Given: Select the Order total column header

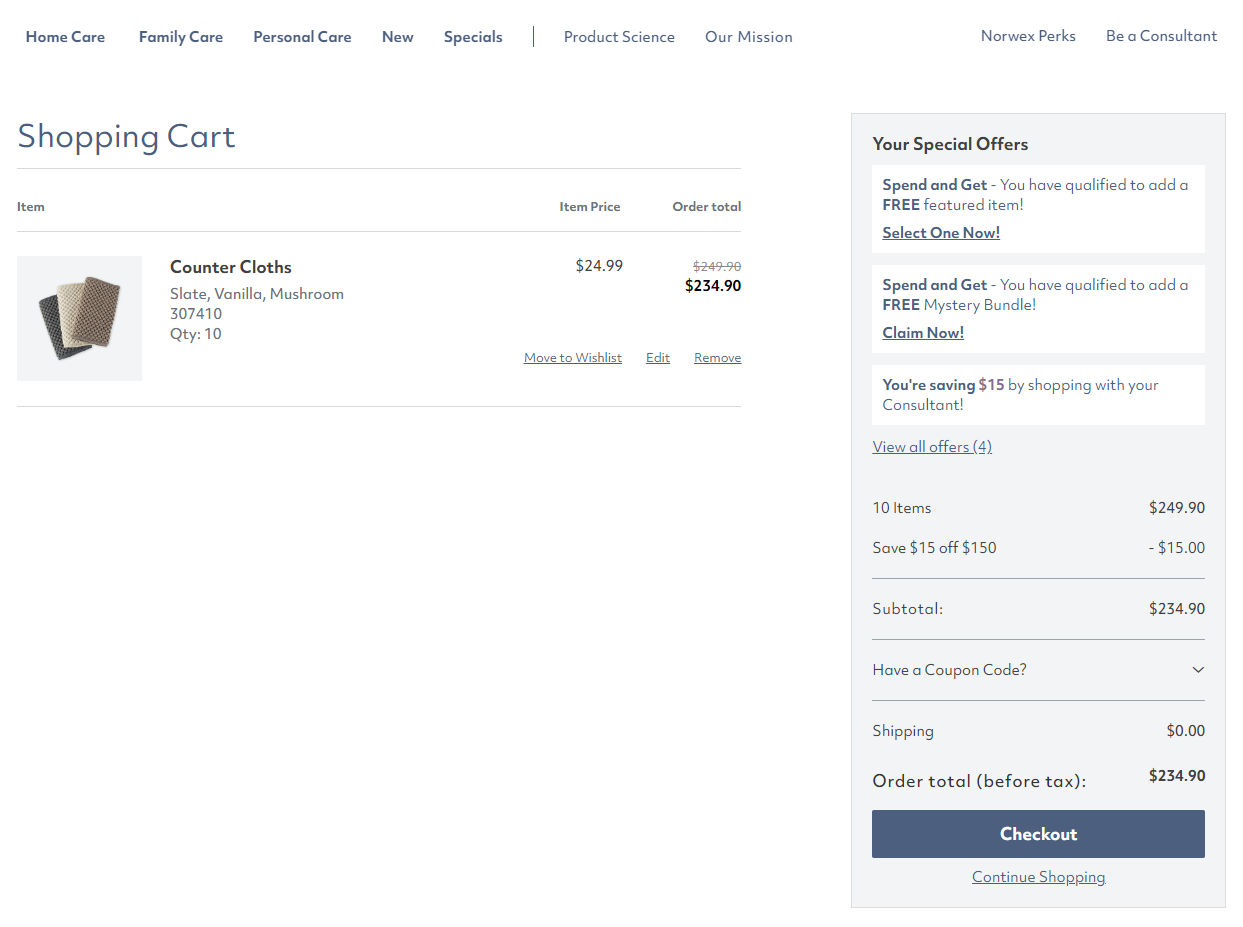Looking at the screenshot, I should coord(707,207).
